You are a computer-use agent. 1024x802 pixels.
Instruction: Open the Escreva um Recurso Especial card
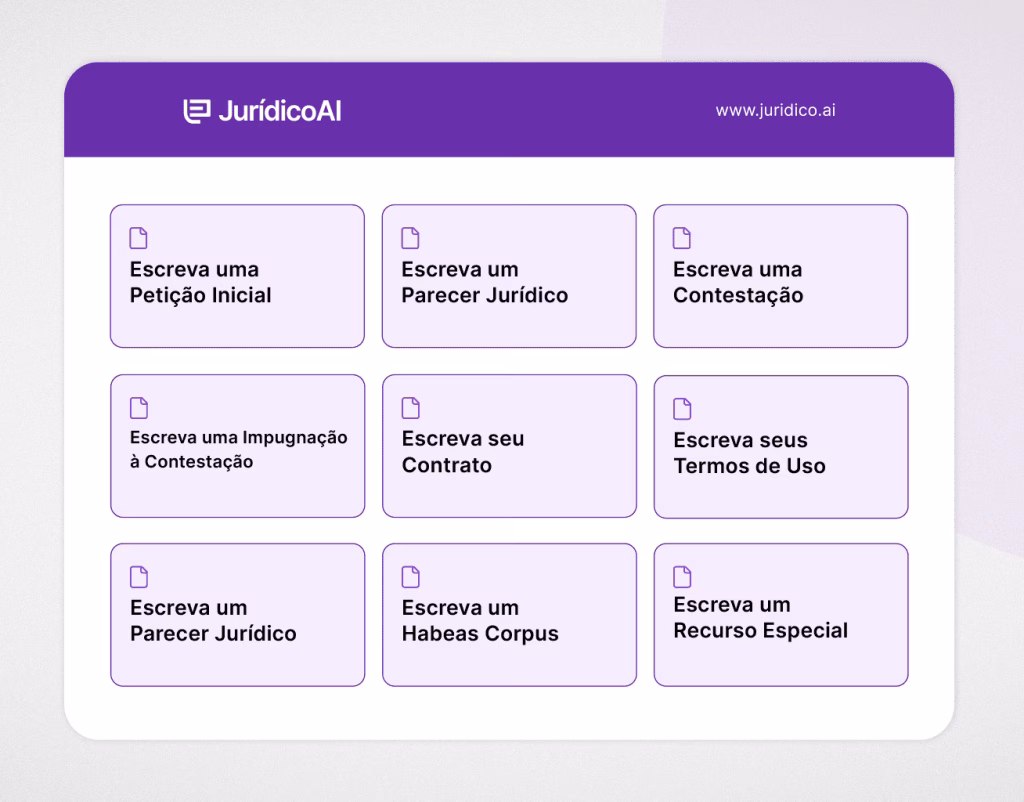781,615
